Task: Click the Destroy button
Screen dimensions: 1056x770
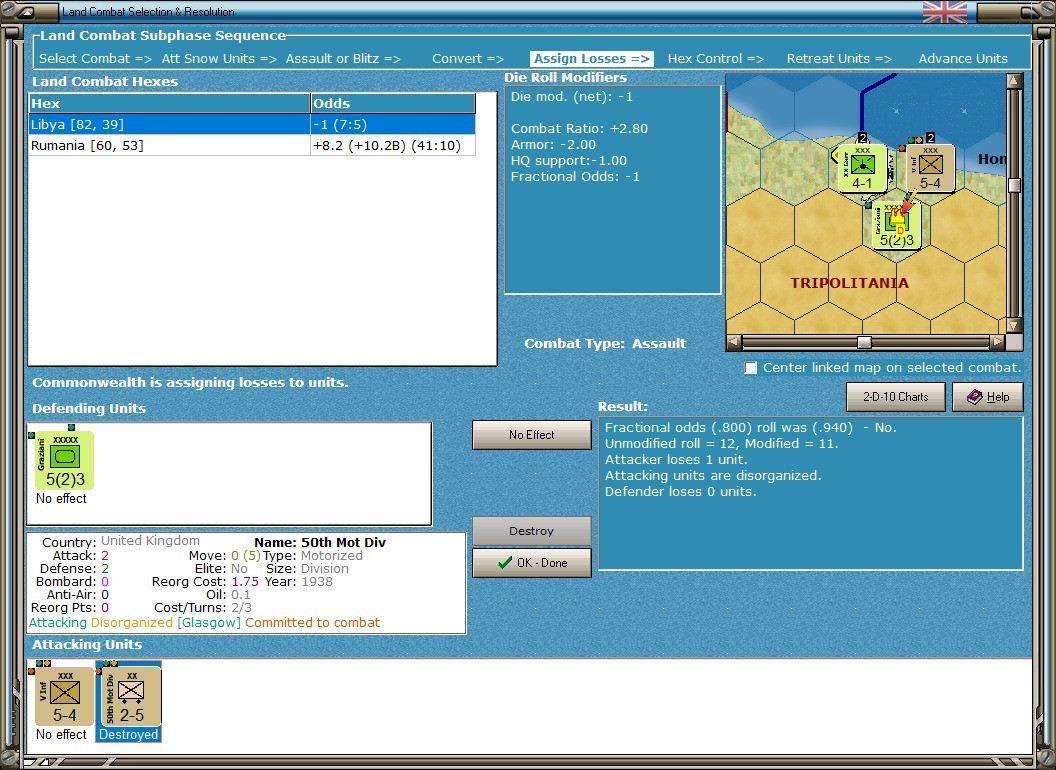Action: tap(531, 531)
